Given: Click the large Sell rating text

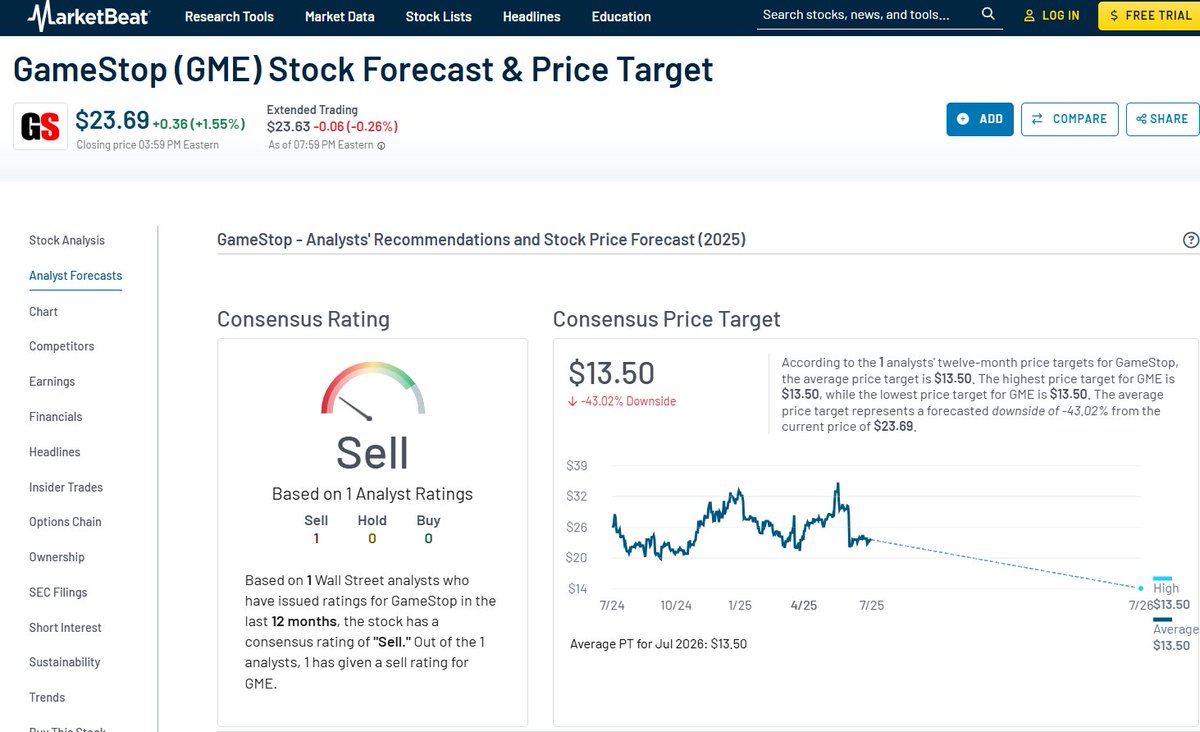Looking at the screenshot, I should pos(372,453).
